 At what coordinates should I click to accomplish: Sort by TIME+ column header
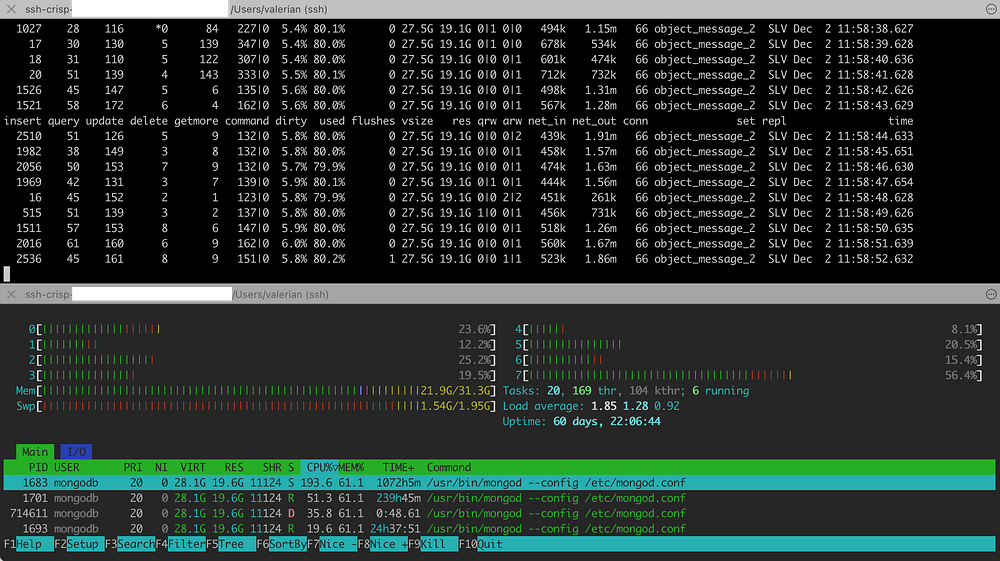tap(398, 467)
